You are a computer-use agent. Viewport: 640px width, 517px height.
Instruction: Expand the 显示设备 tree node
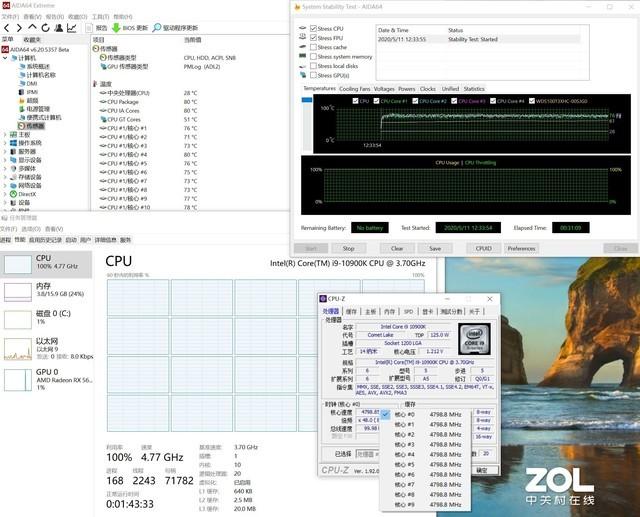(5, 160)
